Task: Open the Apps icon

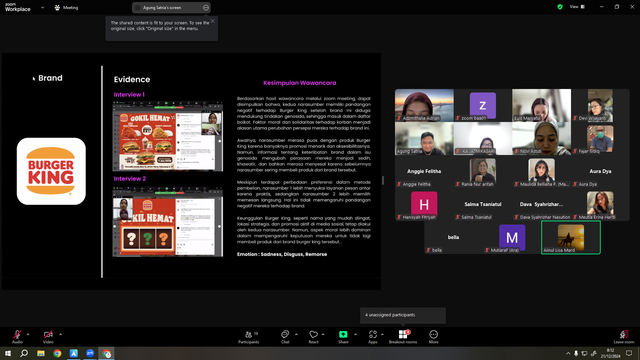Action: 373,334
